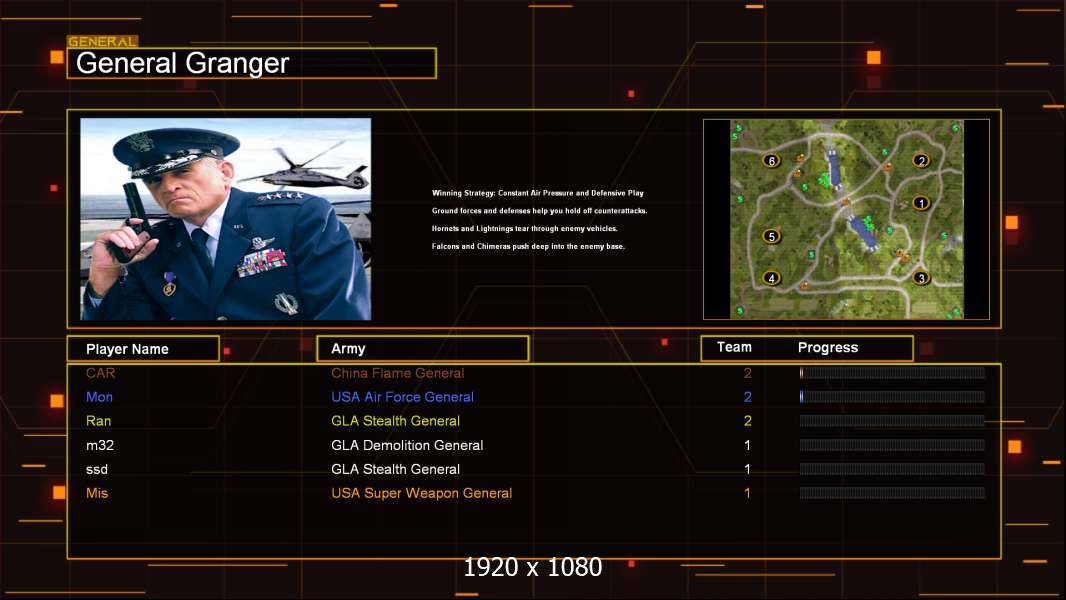Click the team number in ssd's row
The image size is (1066, 600).
pyautogui.click(x=747, y=469)
